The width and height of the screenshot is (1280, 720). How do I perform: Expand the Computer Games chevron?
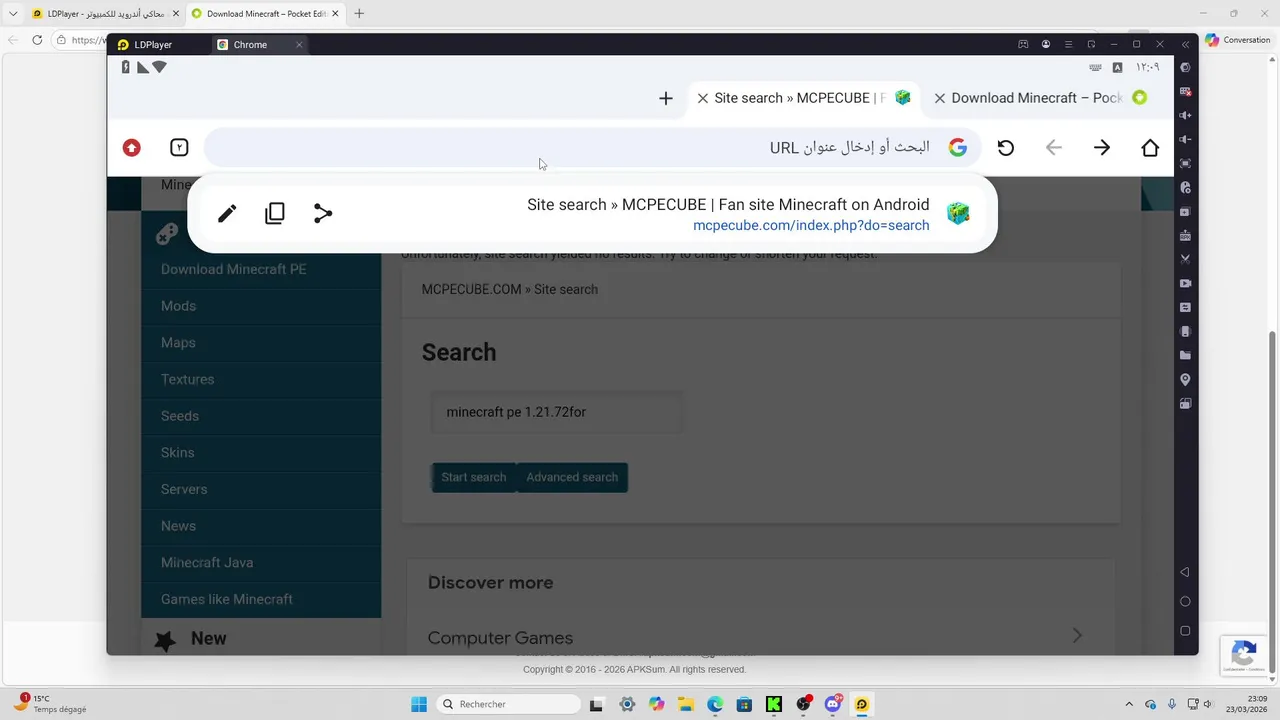coord(1077,636)
